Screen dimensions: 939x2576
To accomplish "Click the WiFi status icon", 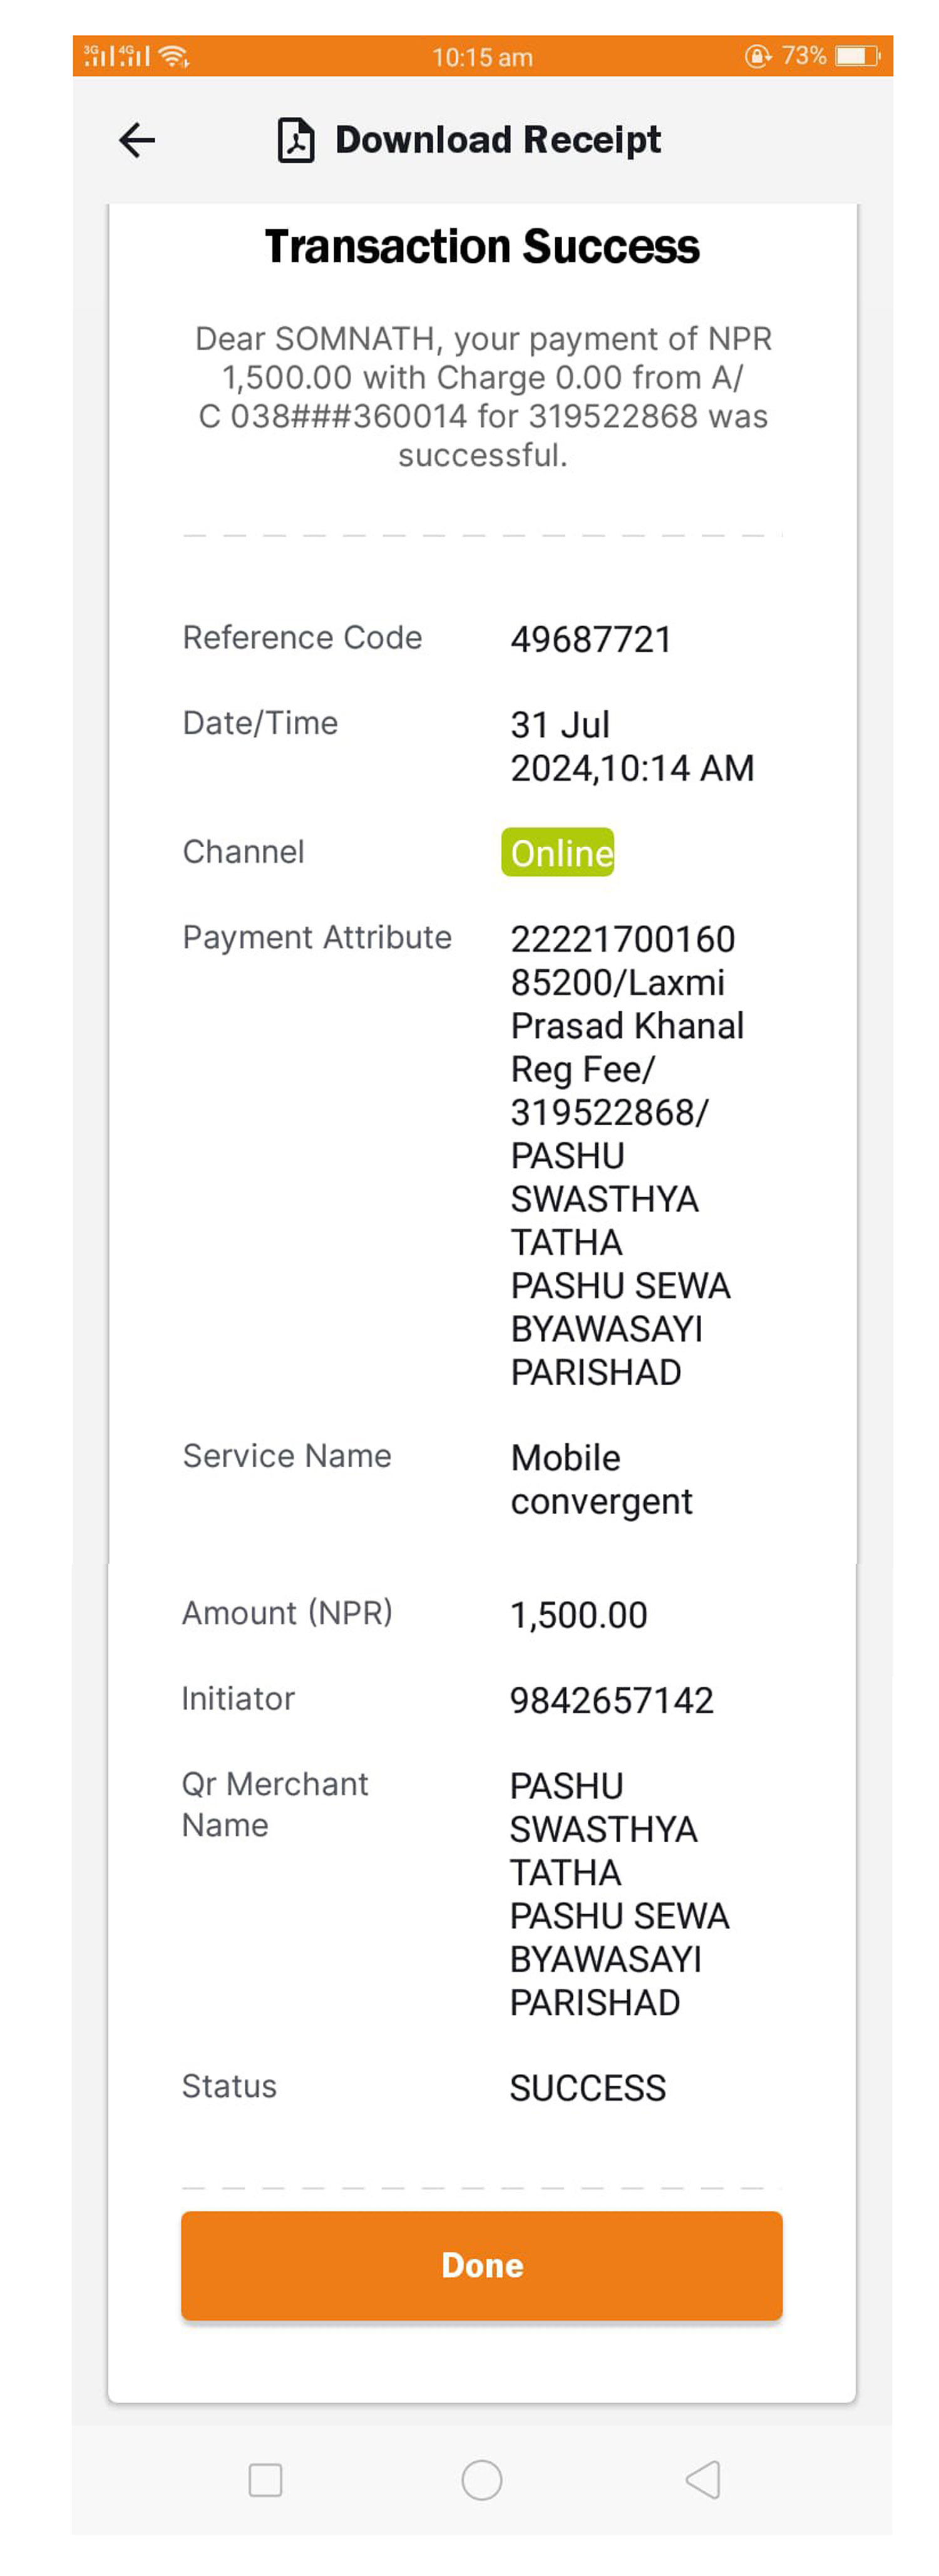I will [x=174, y=56].
